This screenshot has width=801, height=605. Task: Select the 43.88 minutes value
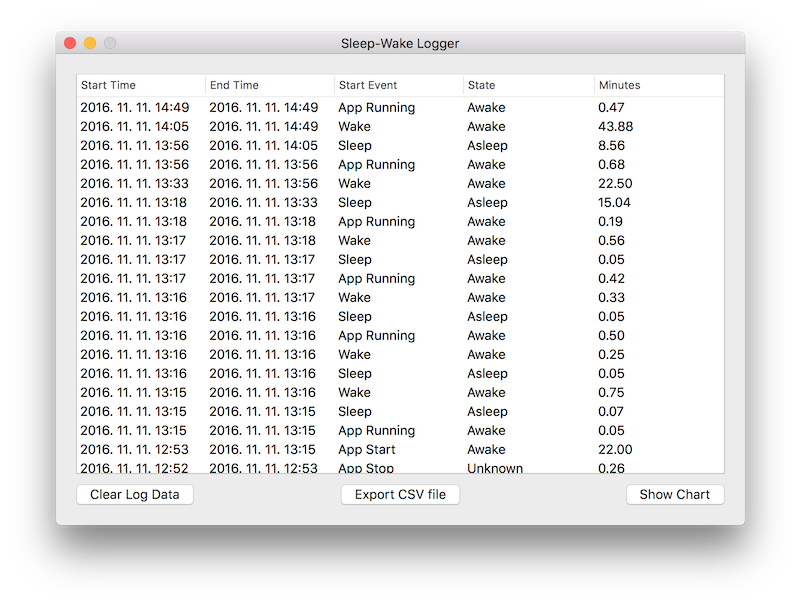click(x=616, y=126)
